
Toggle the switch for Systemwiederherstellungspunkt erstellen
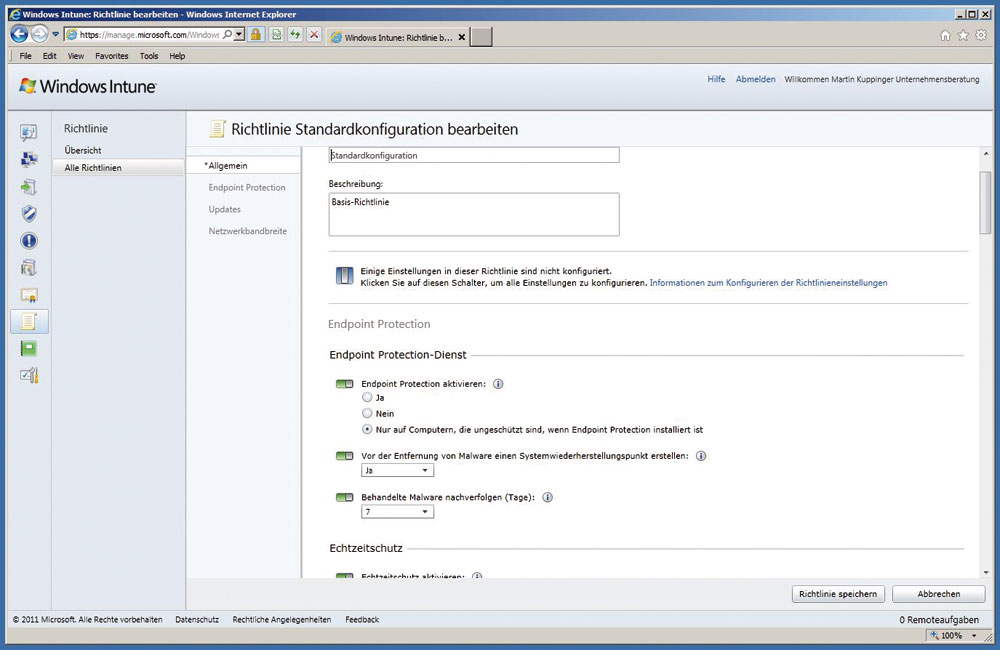click(344, 456)
